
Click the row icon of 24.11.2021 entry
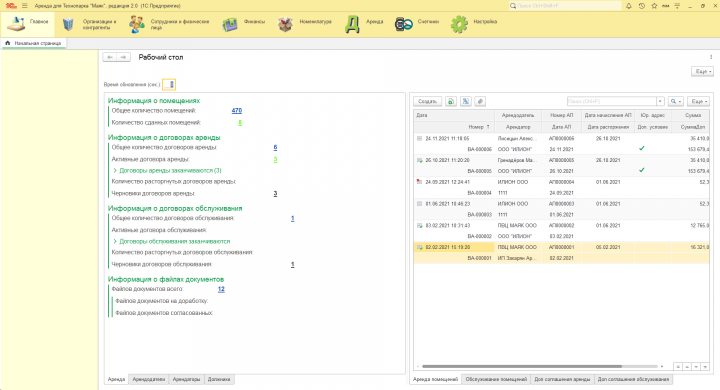[419, 138]
